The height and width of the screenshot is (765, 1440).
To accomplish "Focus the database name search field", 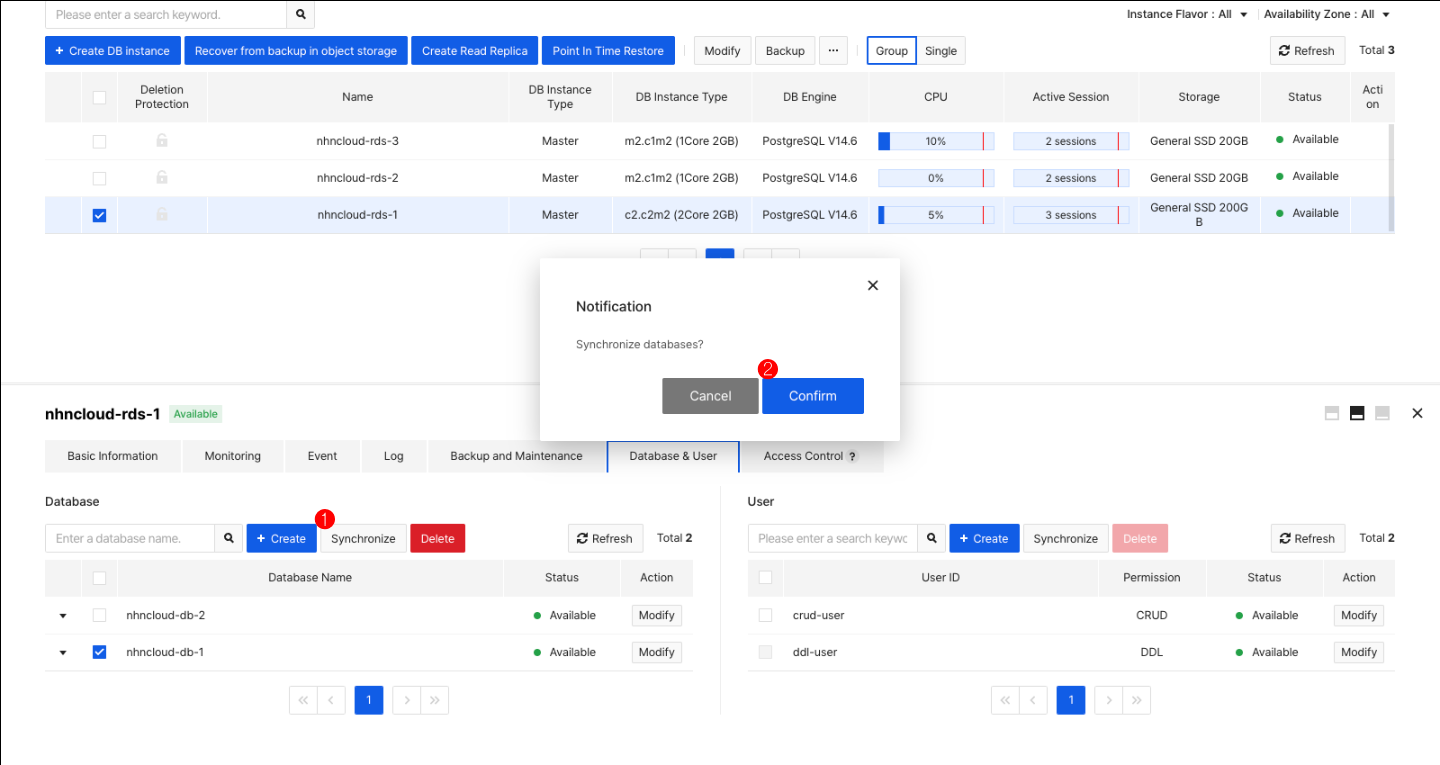I will point(130,538).
